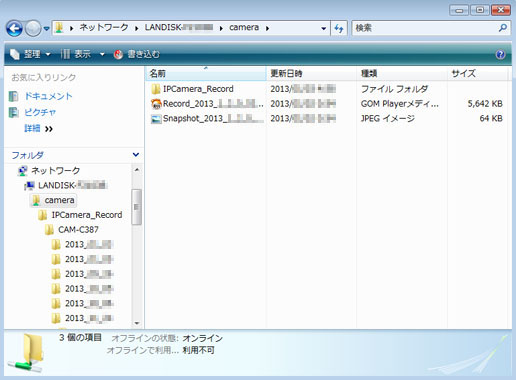Select the IPCamera_Record folder in file list

pos(198,89)
